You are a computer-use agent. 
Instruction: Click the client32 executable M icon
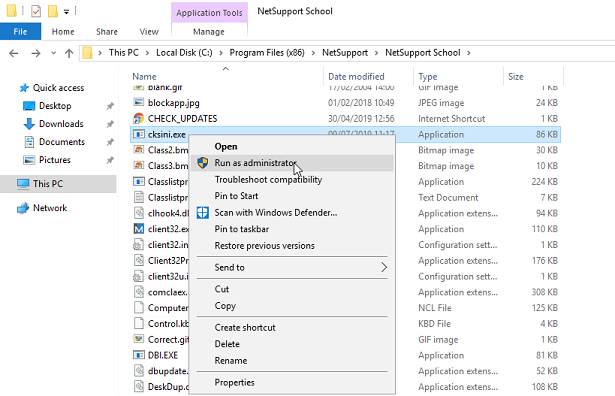138,229
